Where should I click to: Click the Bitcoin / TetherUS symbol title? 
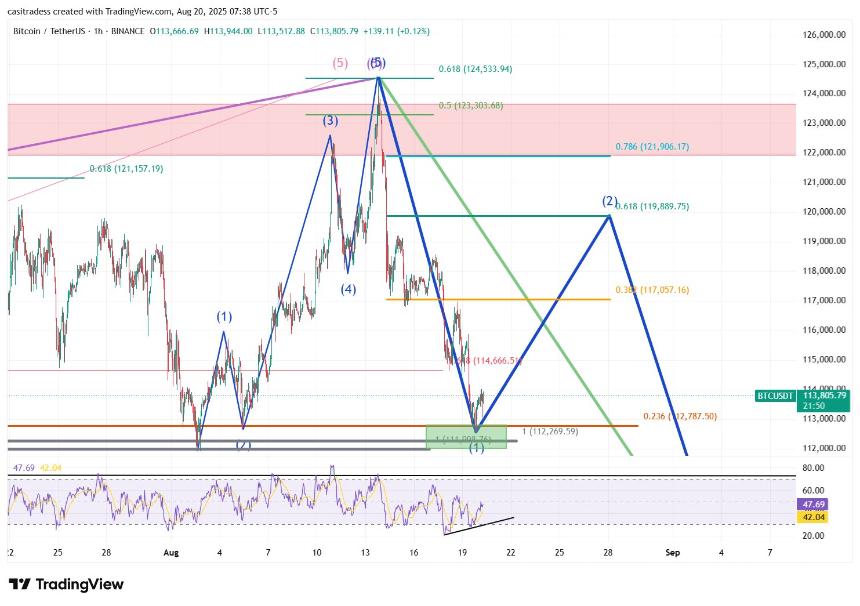point(49,32)
